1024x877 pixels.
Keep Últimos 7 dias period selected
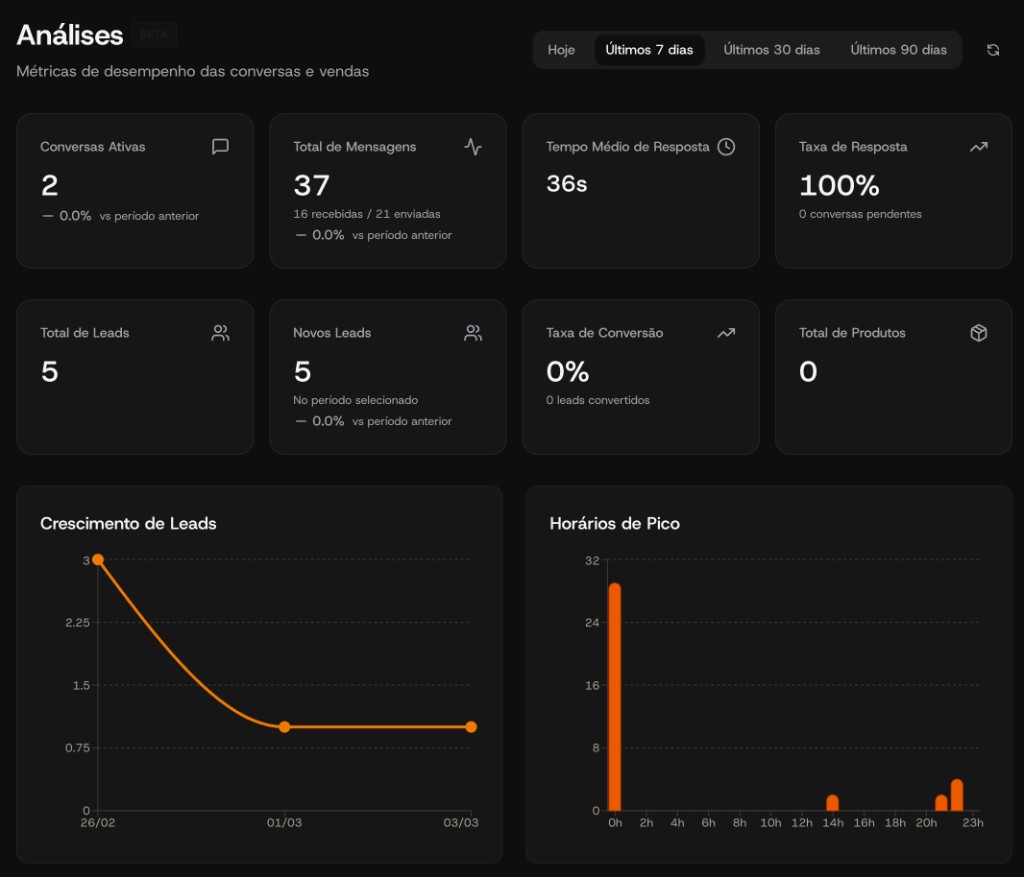click(x=649, y=49)
